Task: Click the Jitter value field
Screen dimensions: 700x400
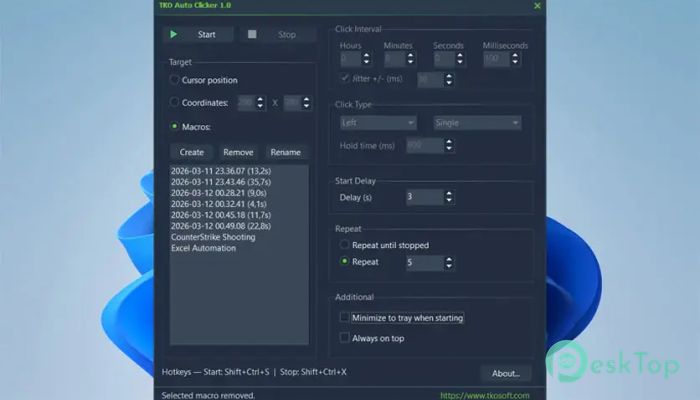Action: tap(430, 79)
